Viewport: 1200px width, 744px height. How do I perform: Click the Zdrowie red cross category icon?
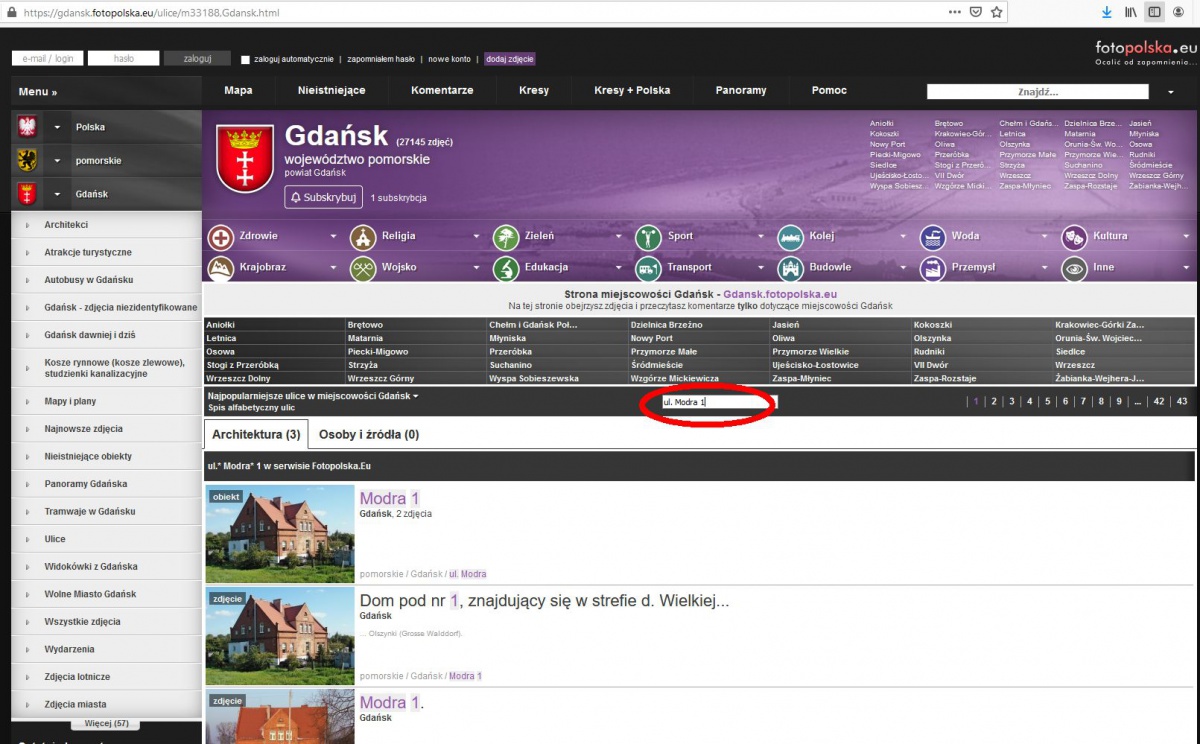(x=221, y=237)
